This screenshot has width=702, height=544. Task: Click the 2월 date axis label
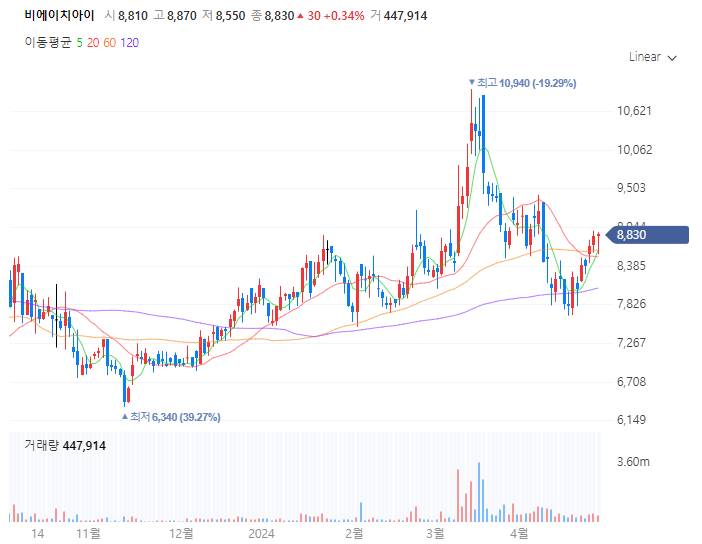355,533
